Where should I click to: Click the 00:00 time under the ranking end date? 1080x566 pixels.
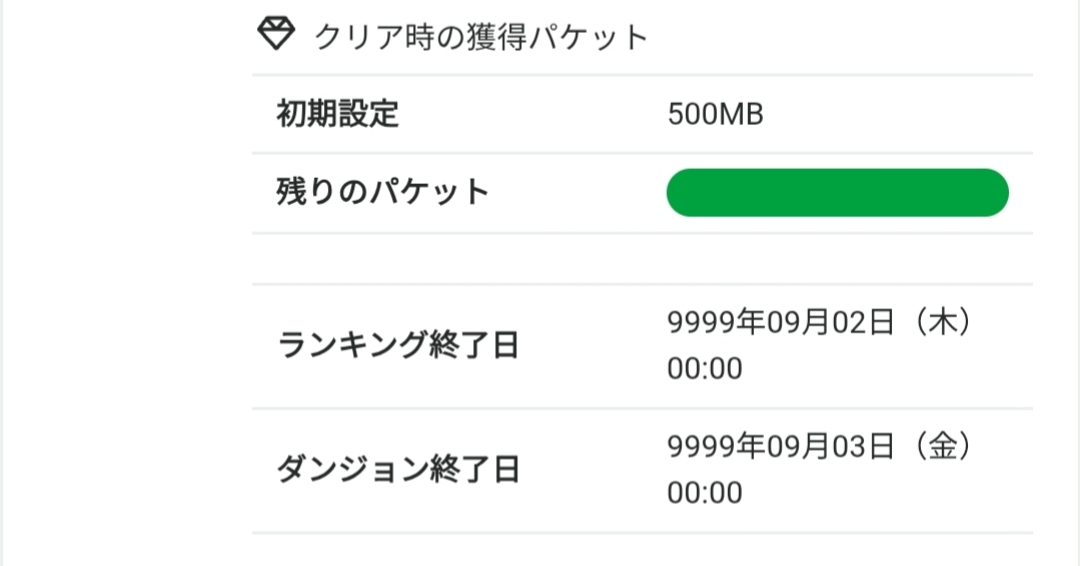click(705, 369)
